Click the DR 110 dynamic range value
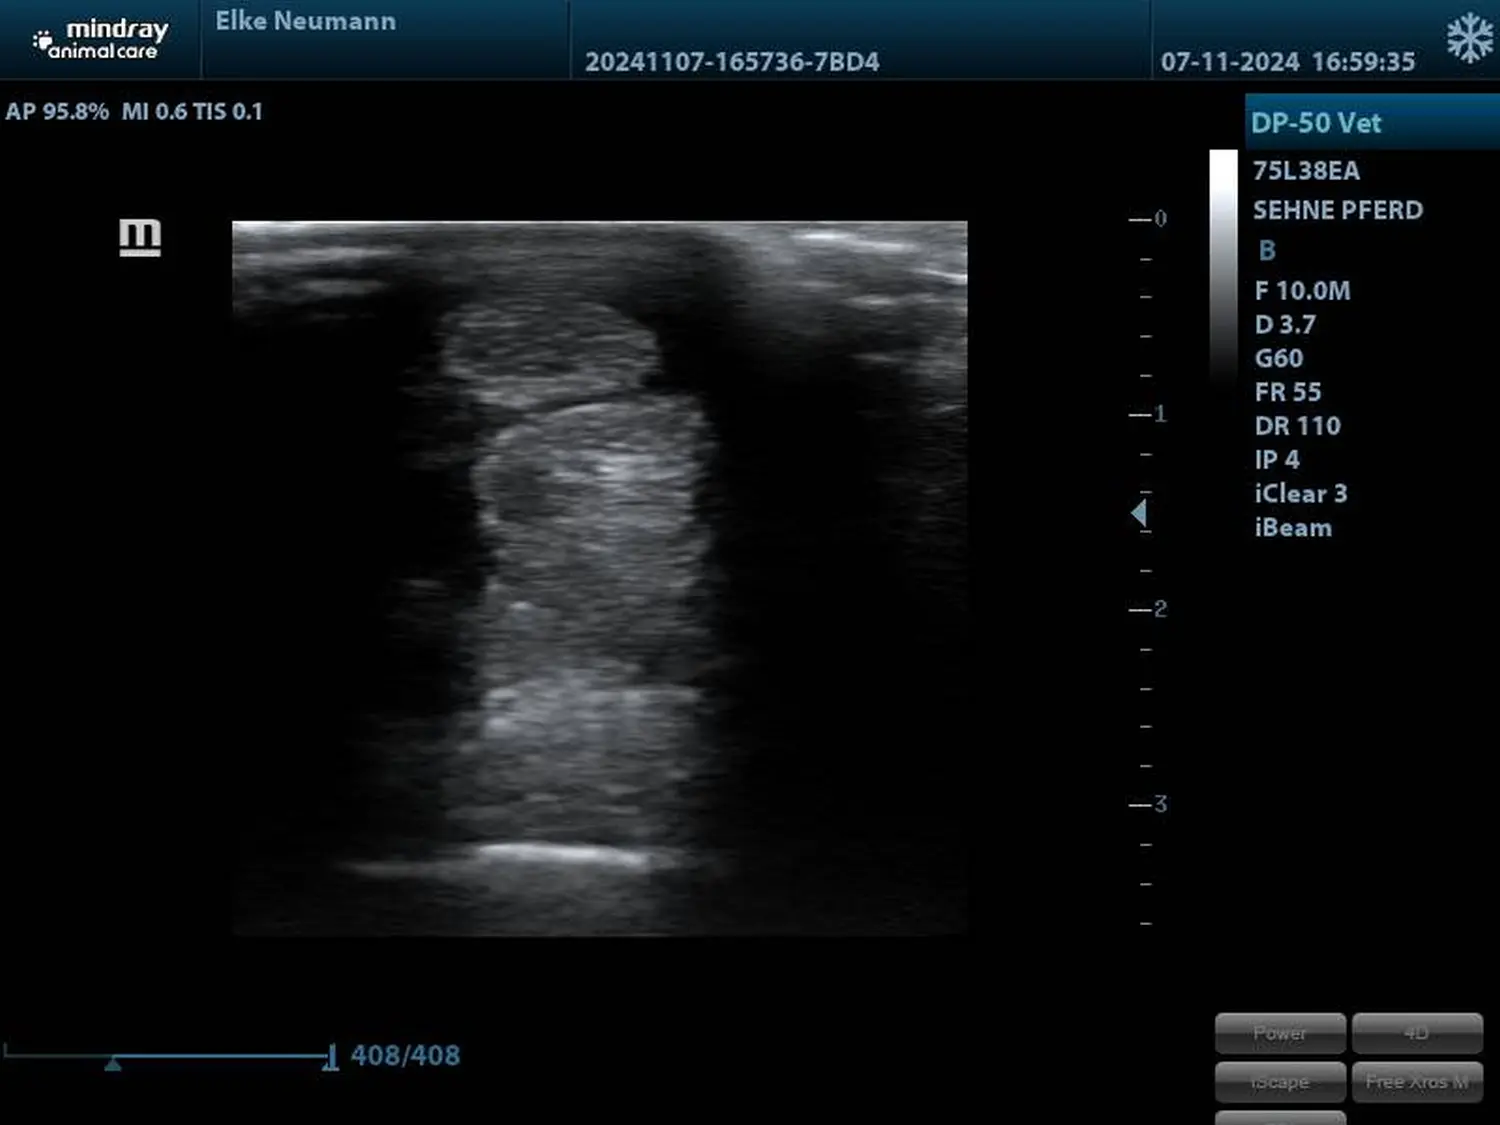This screenshot has height=1125, width=1500. (1297, 426)
